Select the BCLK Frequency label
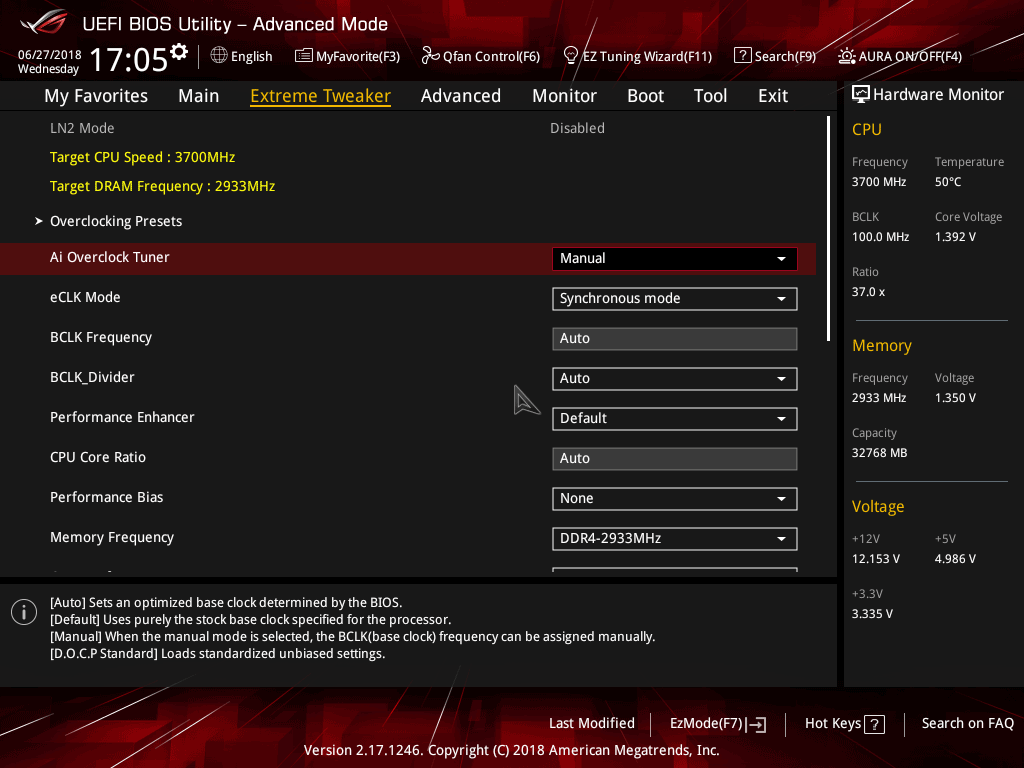 [x=101, y=338]
